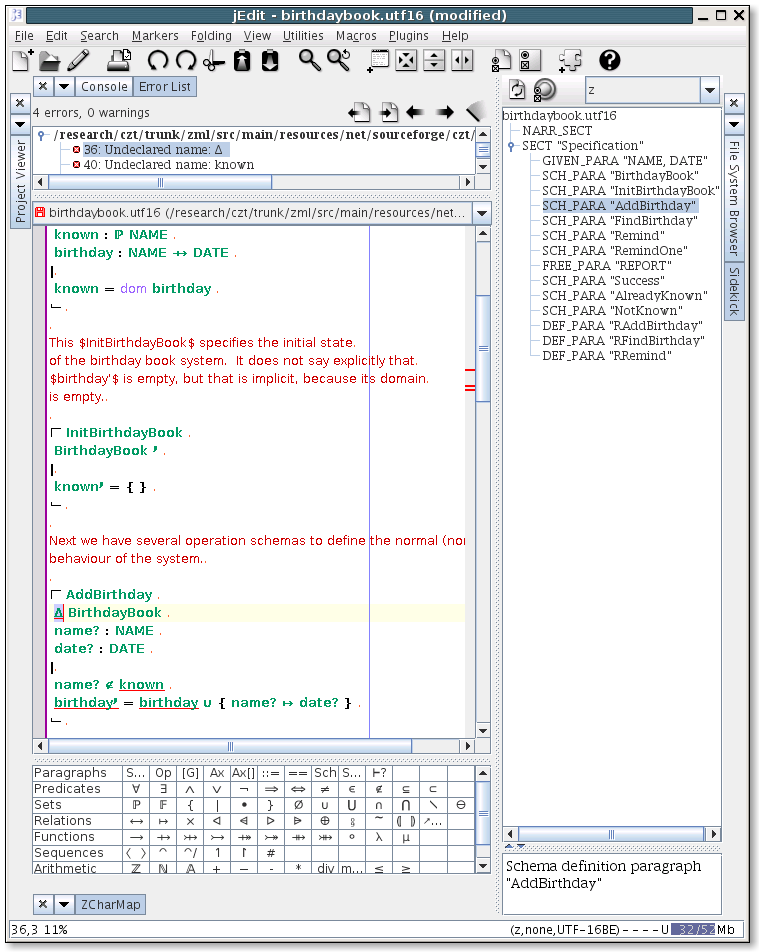Insert the Sch schema character

pyautogui.click(x=325, y=773)
